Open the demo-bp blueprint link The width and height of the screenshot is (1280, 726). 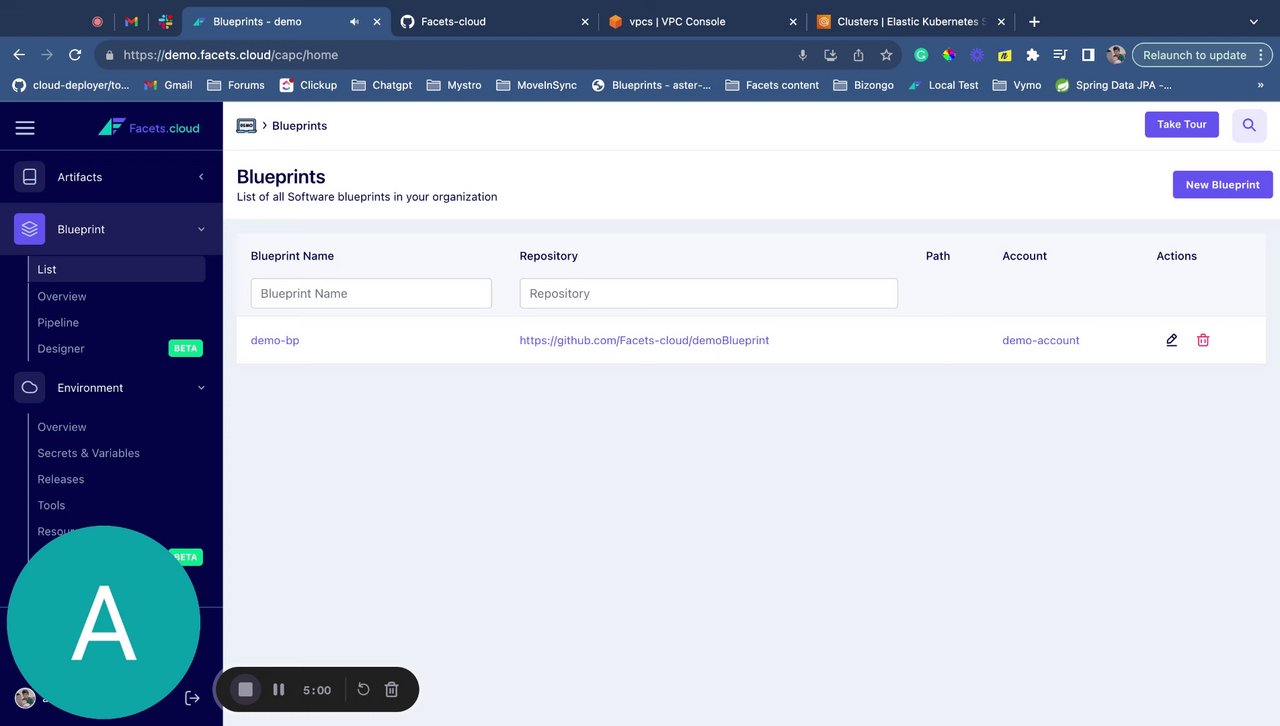(275, 340)
